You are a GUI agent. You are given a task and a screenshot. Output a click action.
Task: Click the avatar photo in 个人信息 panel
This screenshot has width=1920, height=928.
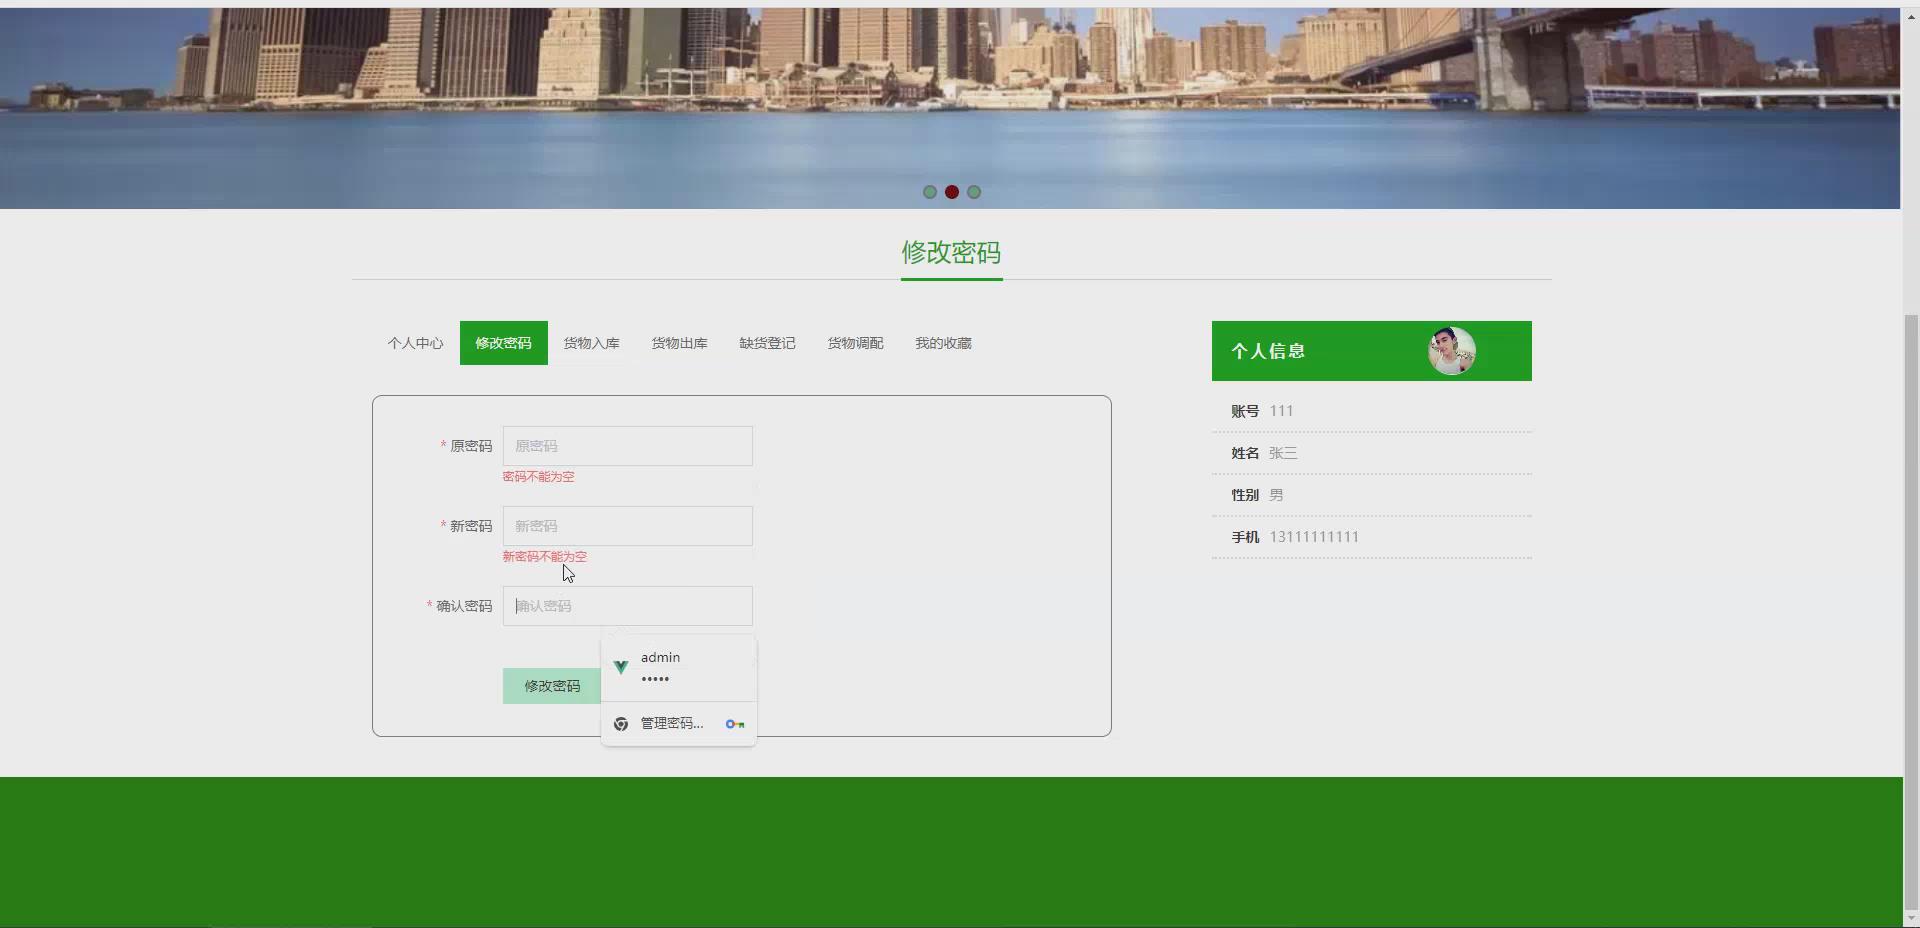(1451, 351)
